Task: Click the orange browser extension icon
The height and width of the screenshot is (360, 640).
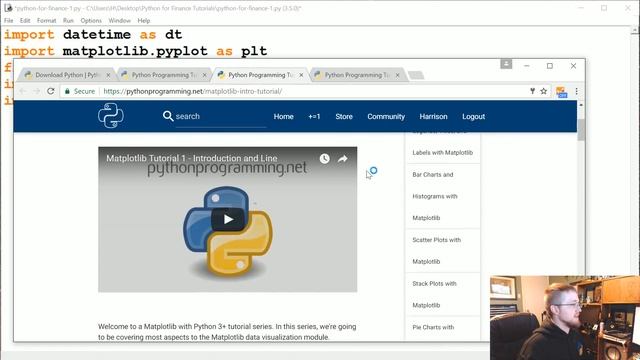Action: [x=561, y=92]
